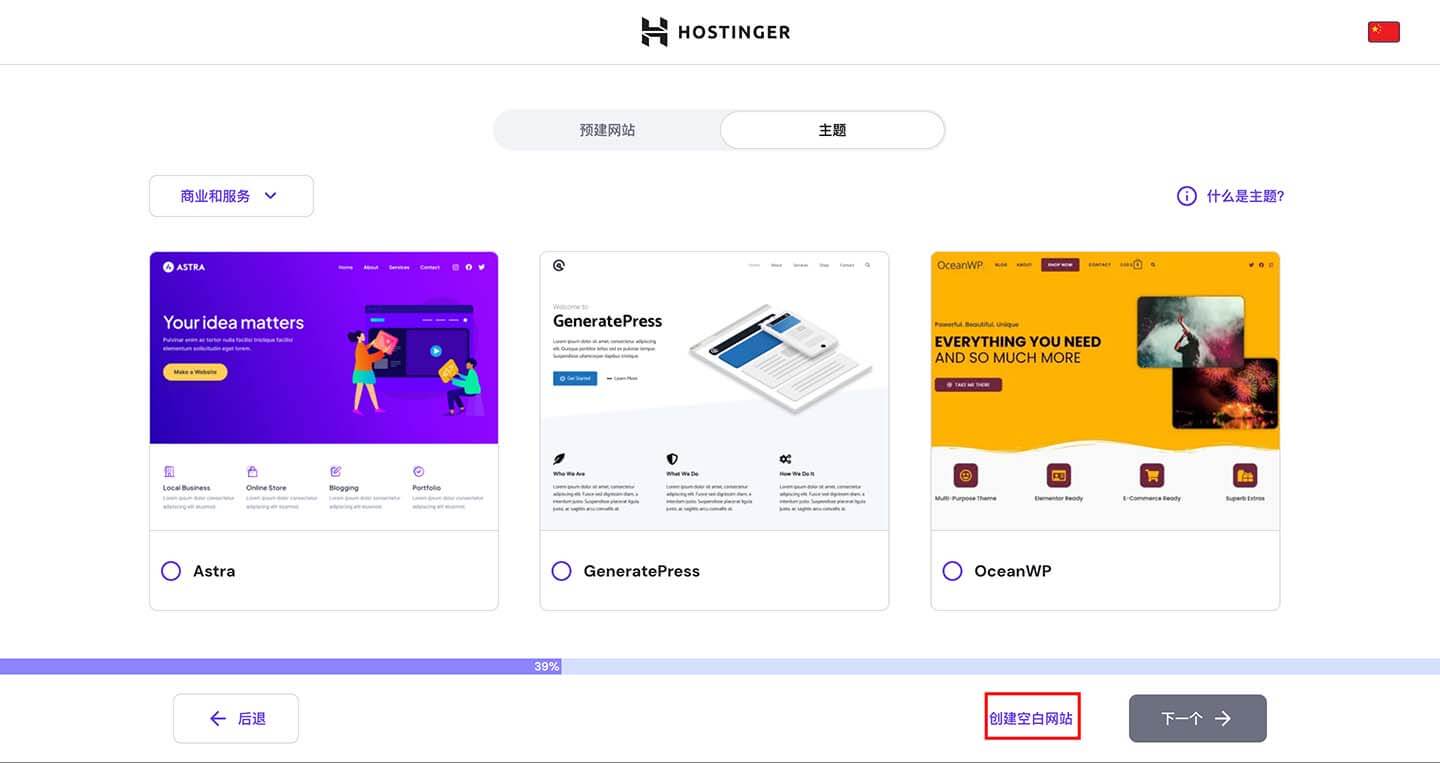Click the GeneratePress theme name label
This screenshot has width=1440, height=763.
click(642, 571)
